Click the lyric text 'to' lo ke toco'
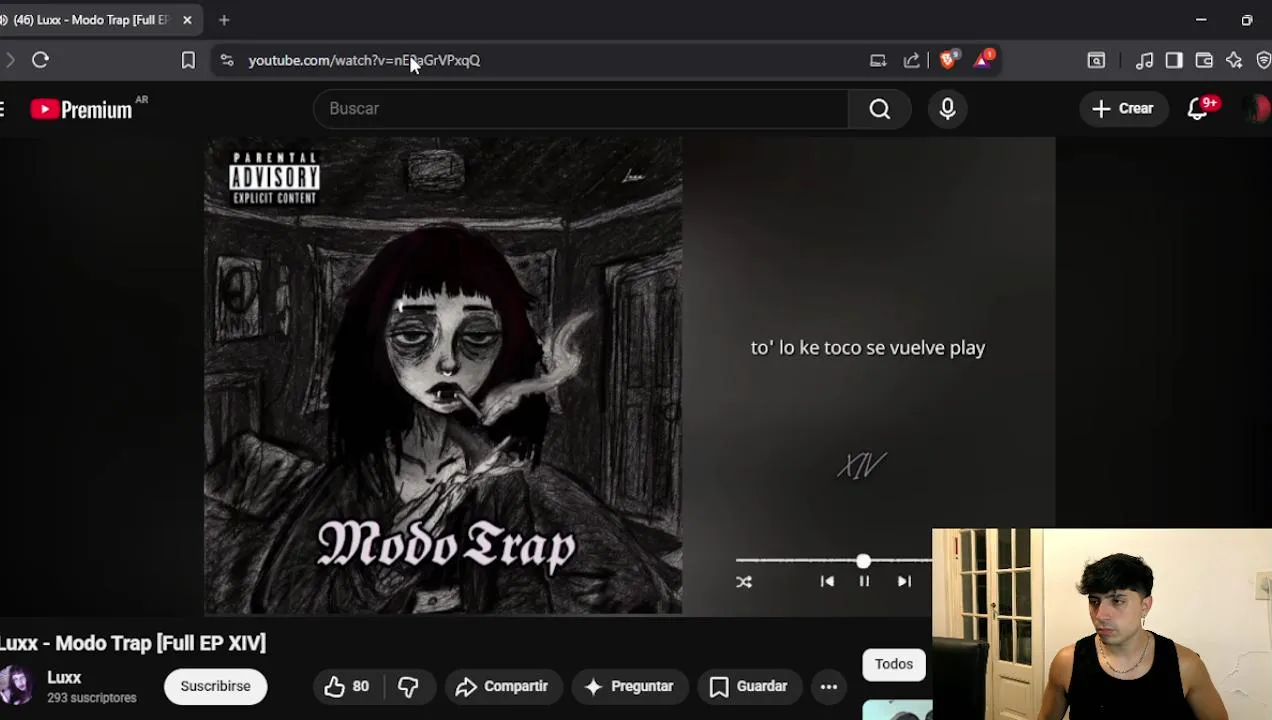Image resolution: width=1272 pixels, height=720 pixels. [x=868, y=348]
